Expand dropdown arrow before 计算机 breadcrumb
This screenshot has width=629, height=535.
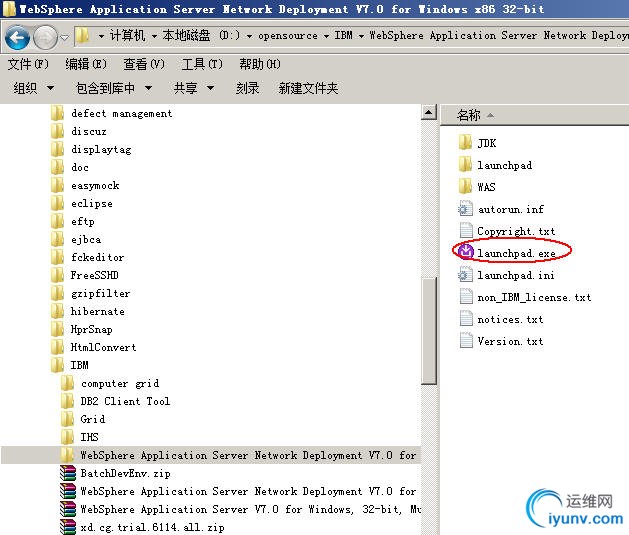point(101,36)
